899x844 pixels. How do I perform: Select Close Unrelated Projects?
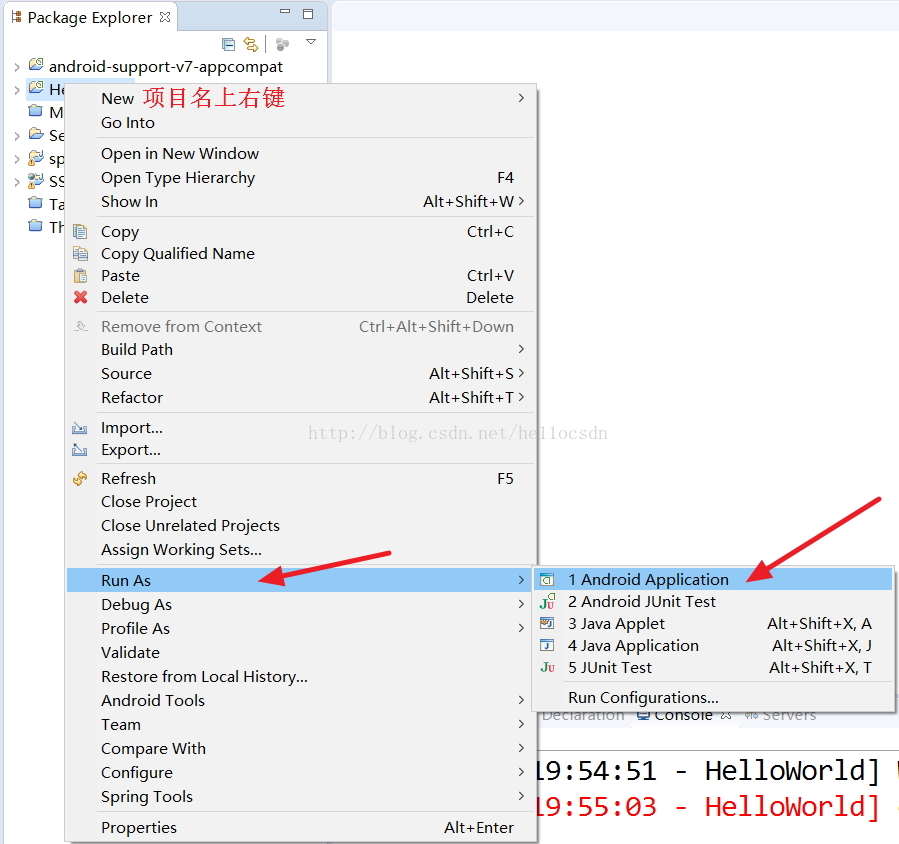click(x=301, y=526)
